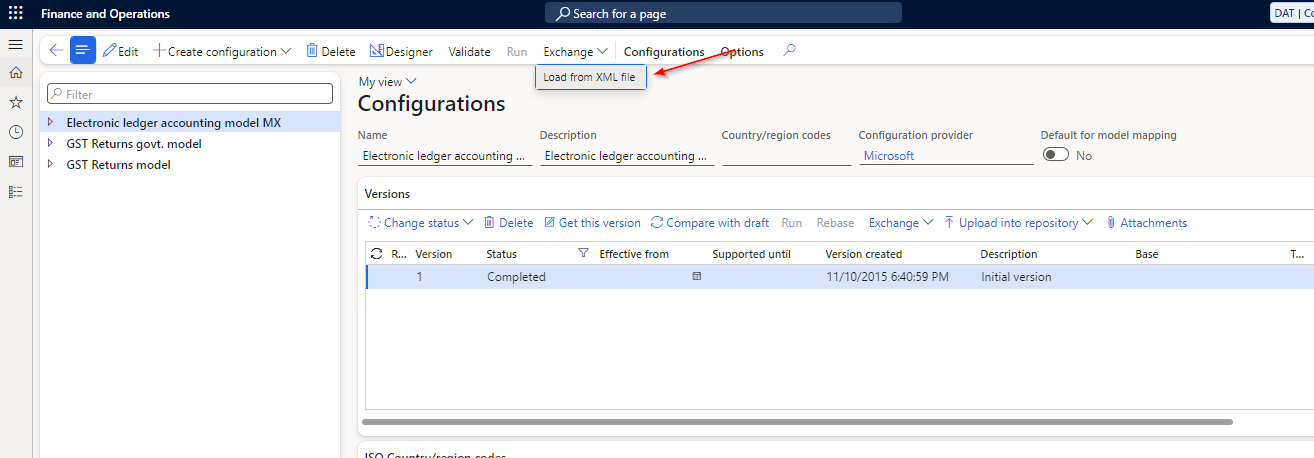
Task: Click the back arrow in action pane
Action: 56,51
